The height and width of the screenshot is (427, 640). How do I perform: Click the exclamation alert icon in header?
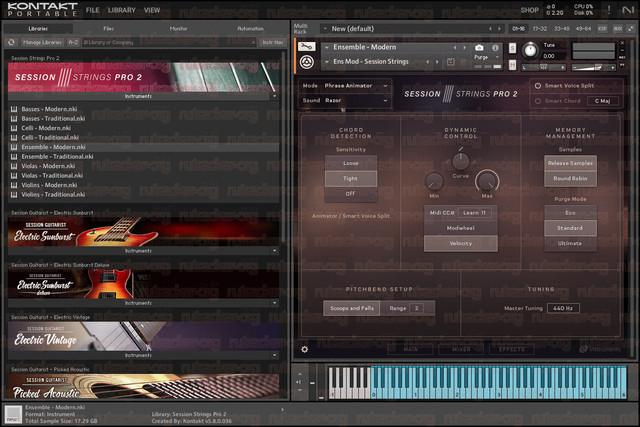pyautogui.click(x=609, y=9)
